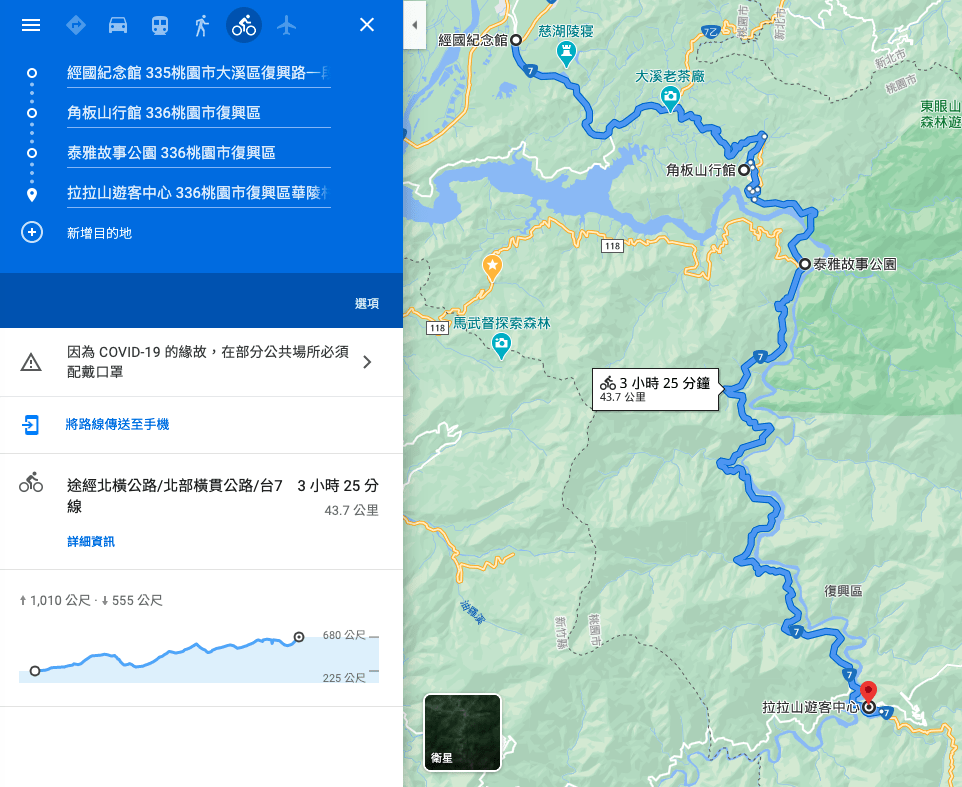Send route to phone via 將路線傳送至手機
Image resolution: width=962 pixels, height=787 pixels.
tap(117, 425)
